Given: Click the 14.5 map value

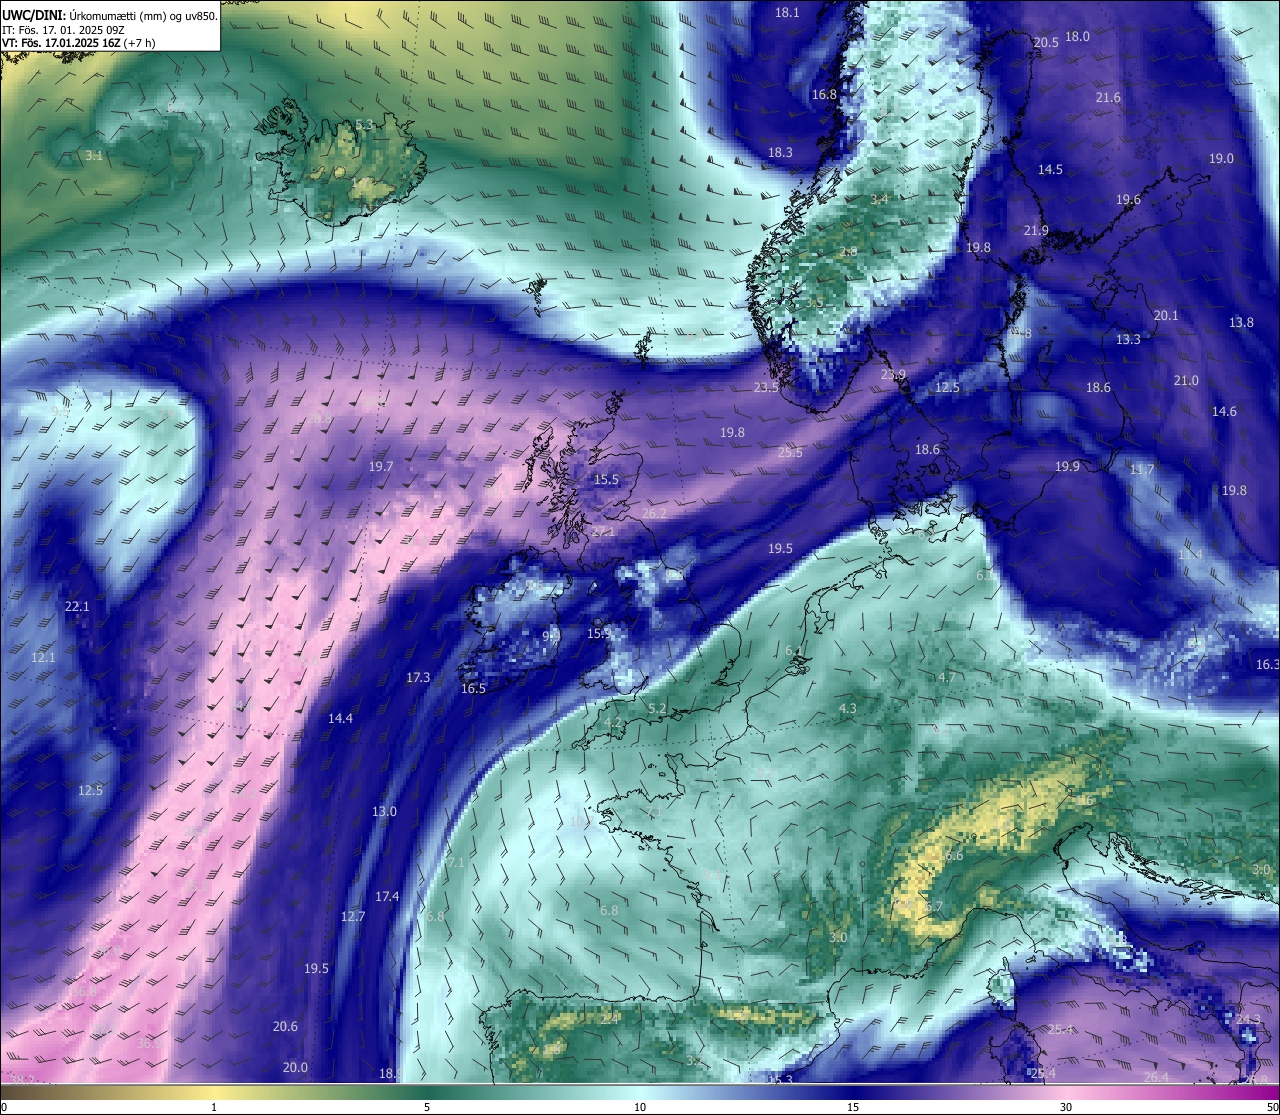Looking at the screenshot, I should [x=1050, y=169].
